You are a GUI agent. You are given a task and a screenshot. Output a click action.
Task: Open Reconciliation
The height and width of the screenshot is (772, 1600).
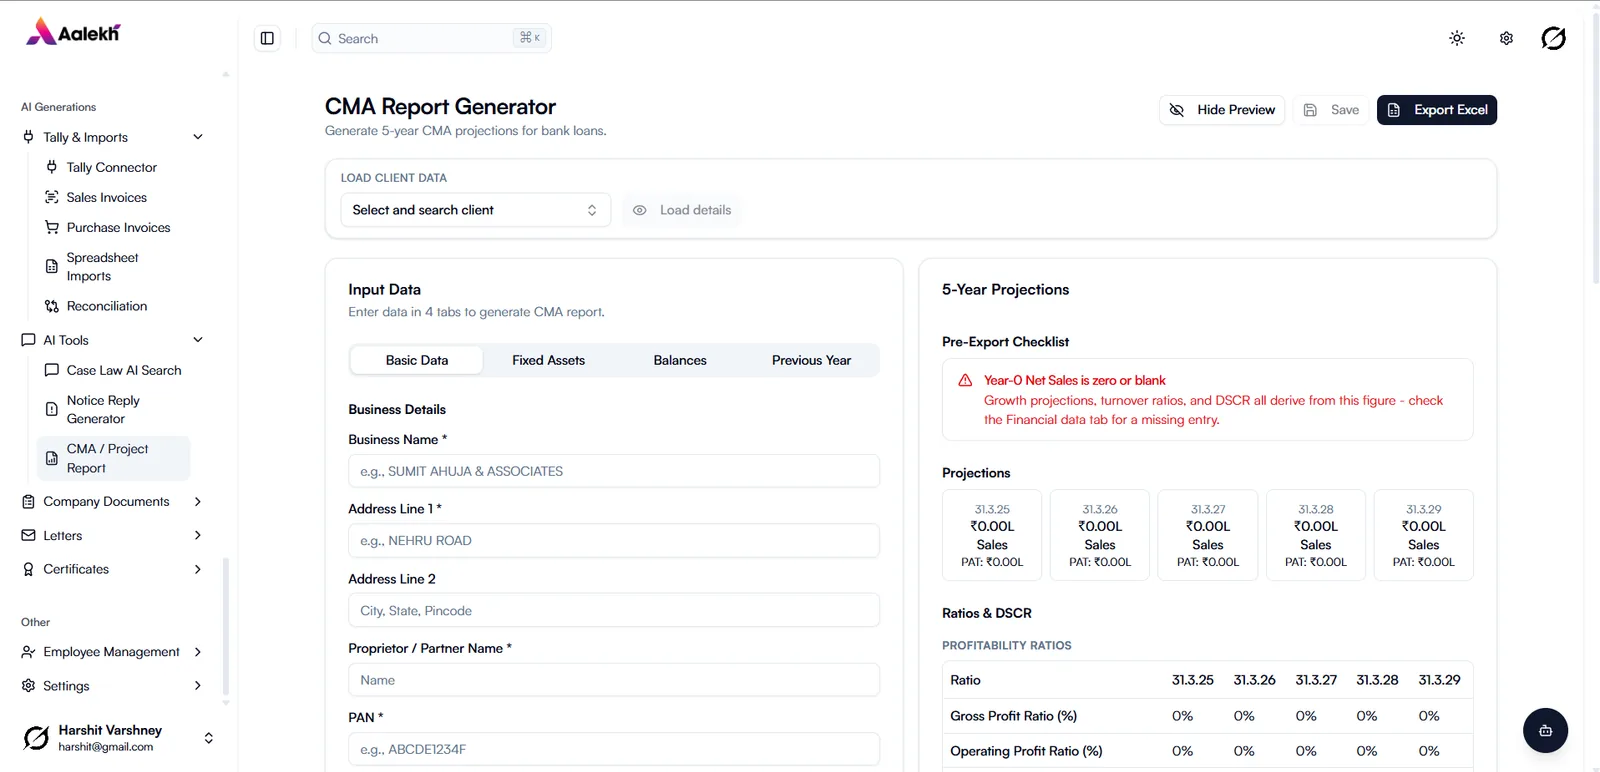[x=107, y=306]
